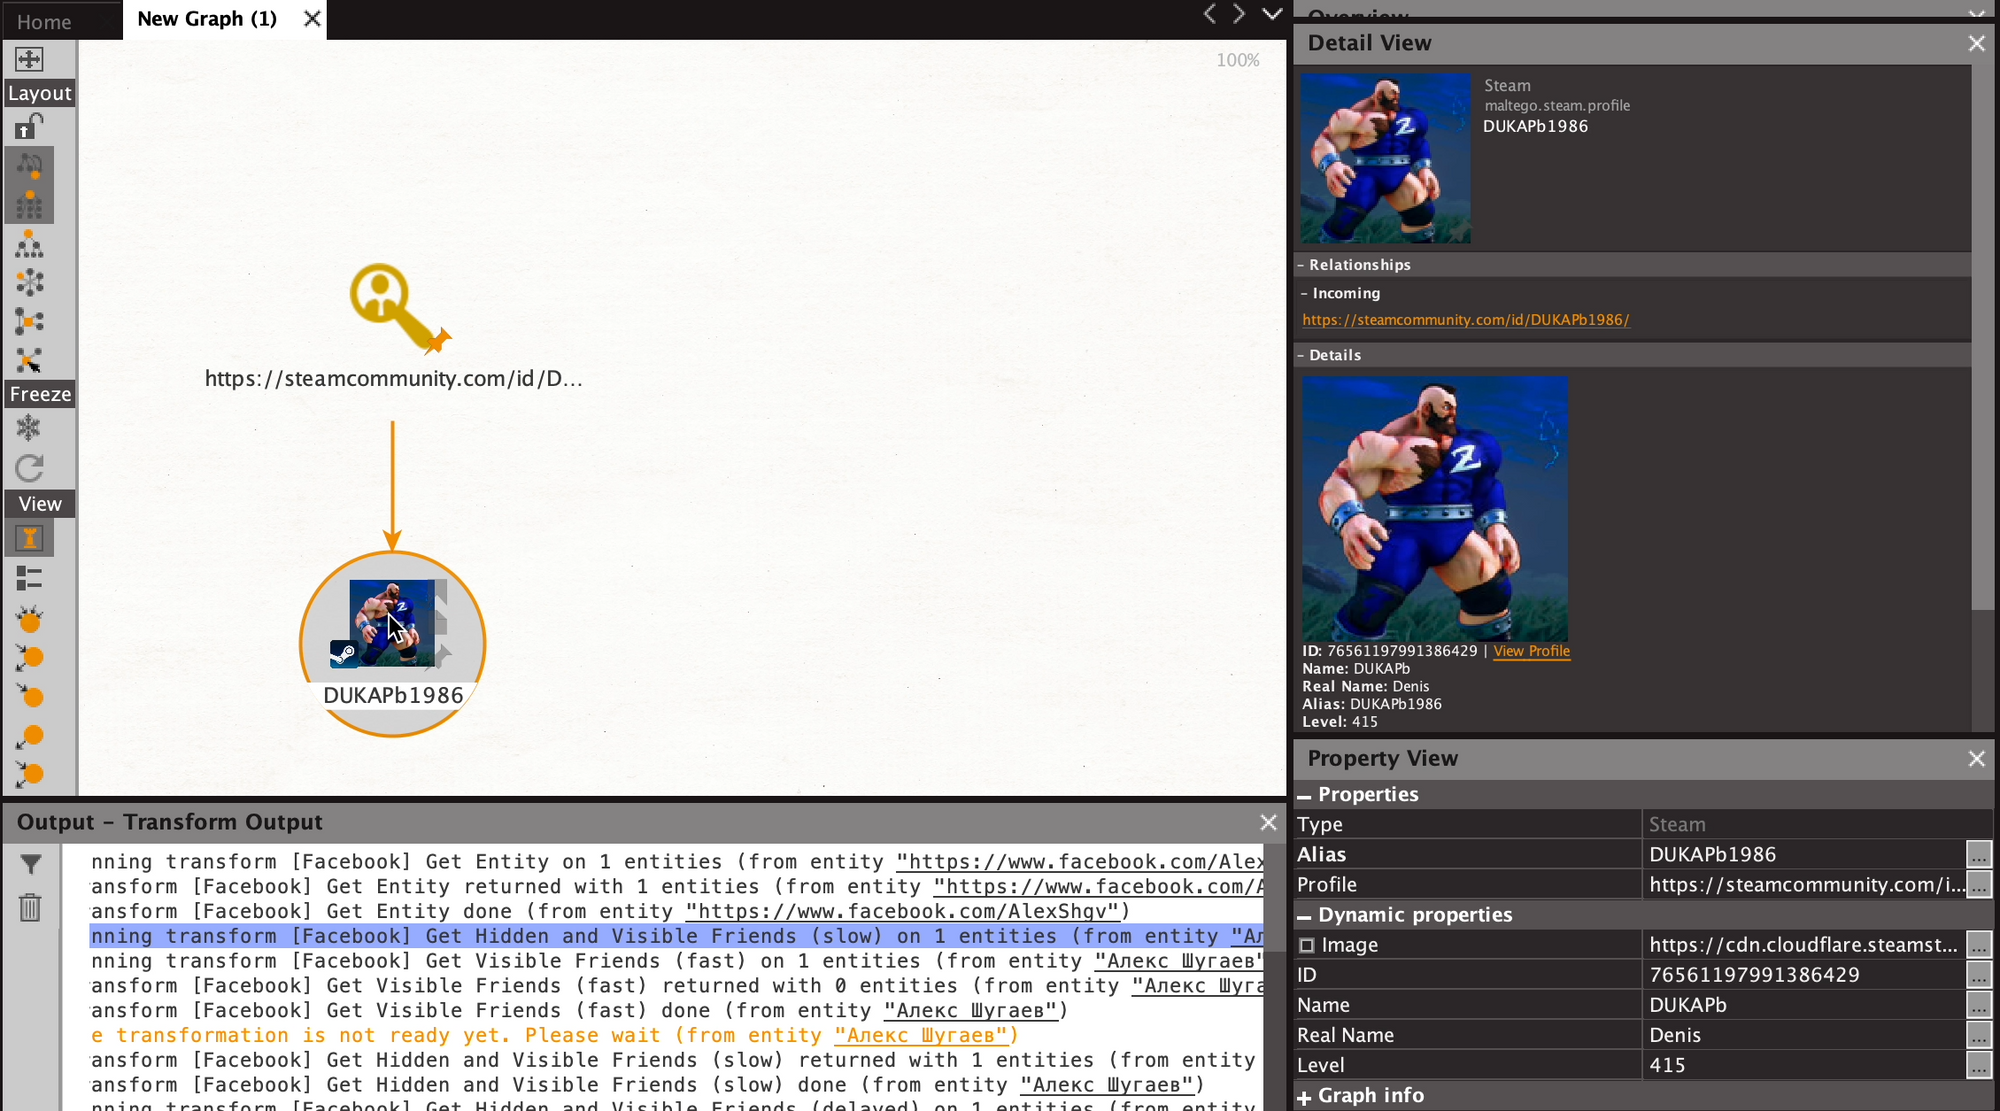Click the incoming steamcommunity URL link
The image size is (2000, 1111).
pos(1465,320)
